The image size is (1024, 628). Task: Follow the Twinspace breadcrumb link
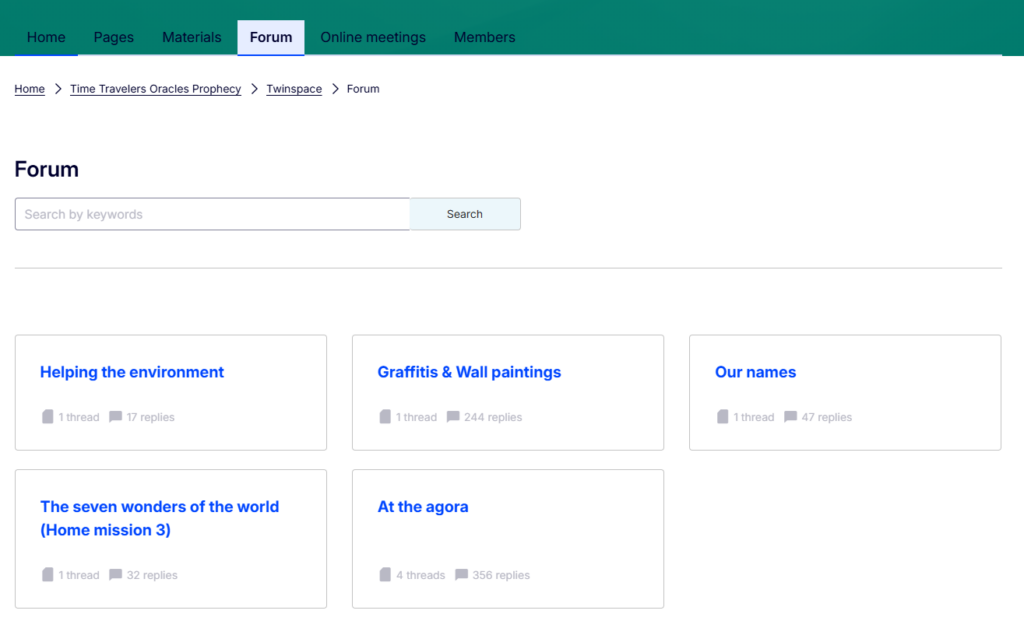[x=294, y=89]
